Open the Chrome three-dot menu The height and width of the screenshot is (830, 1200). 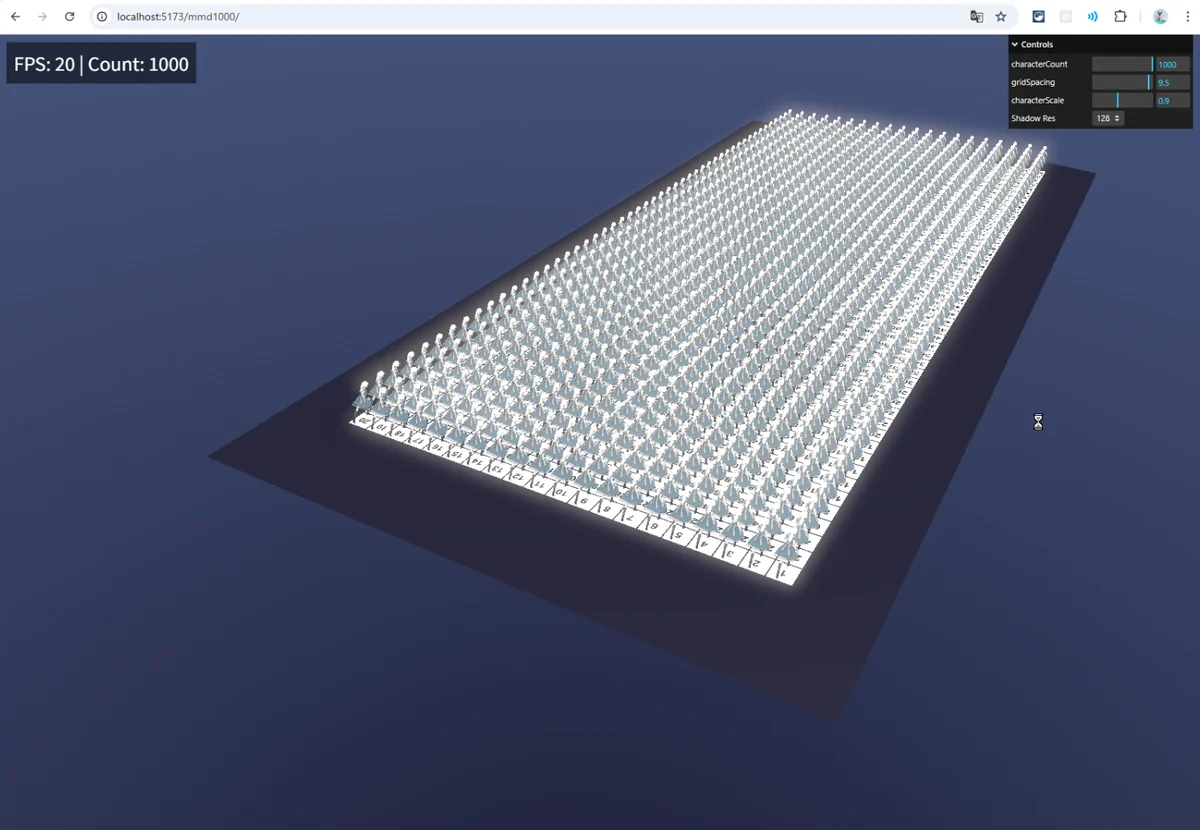1187,17
